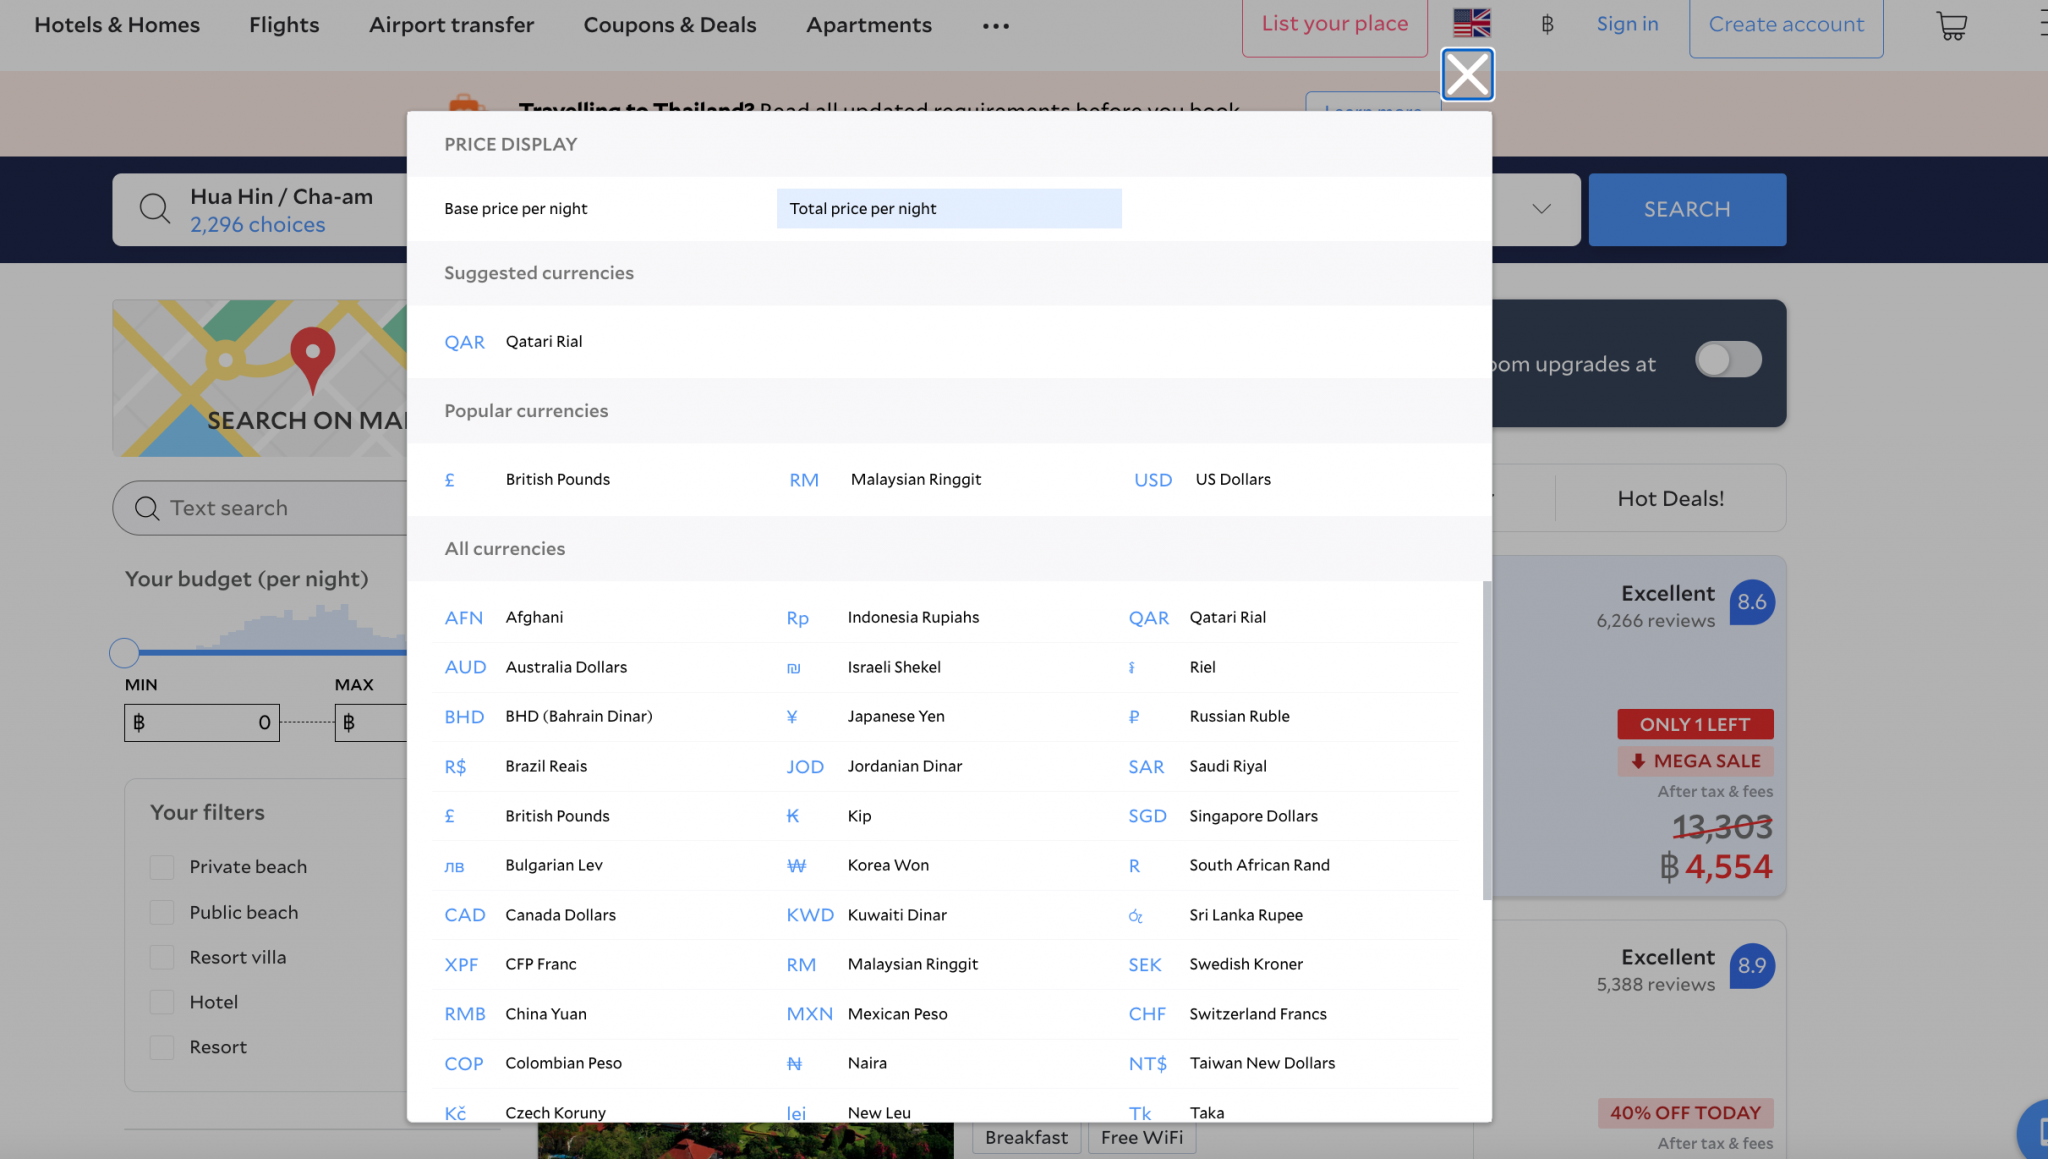Click the budget slider minimum handle
2048x1159 pixels.
[124, 653]
